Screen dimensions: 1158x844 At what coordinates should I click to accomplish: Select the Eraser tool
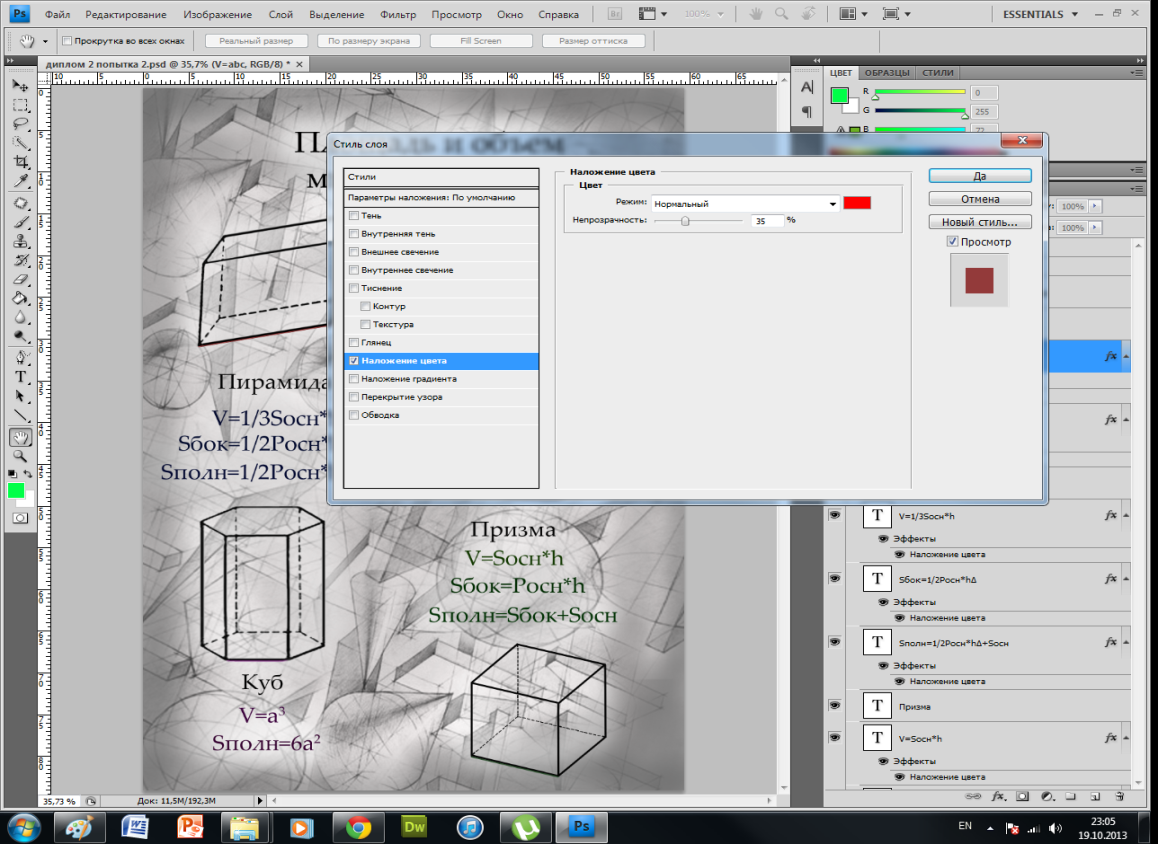(20, 280)
